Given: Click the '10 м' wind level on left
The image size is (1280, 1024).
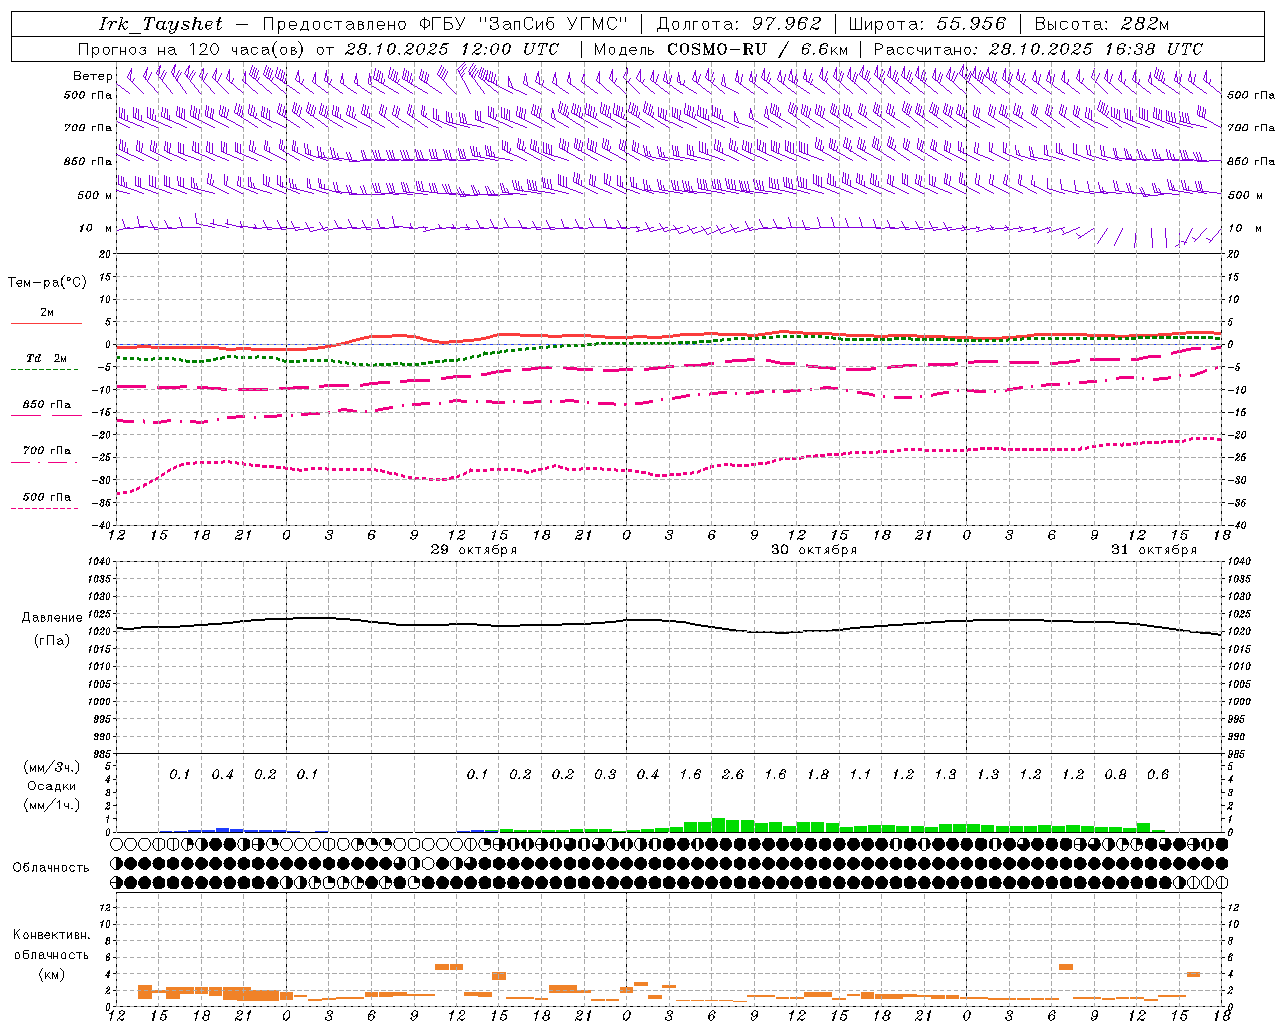Looking at the screenshot, I should click(x=95, y=229).
